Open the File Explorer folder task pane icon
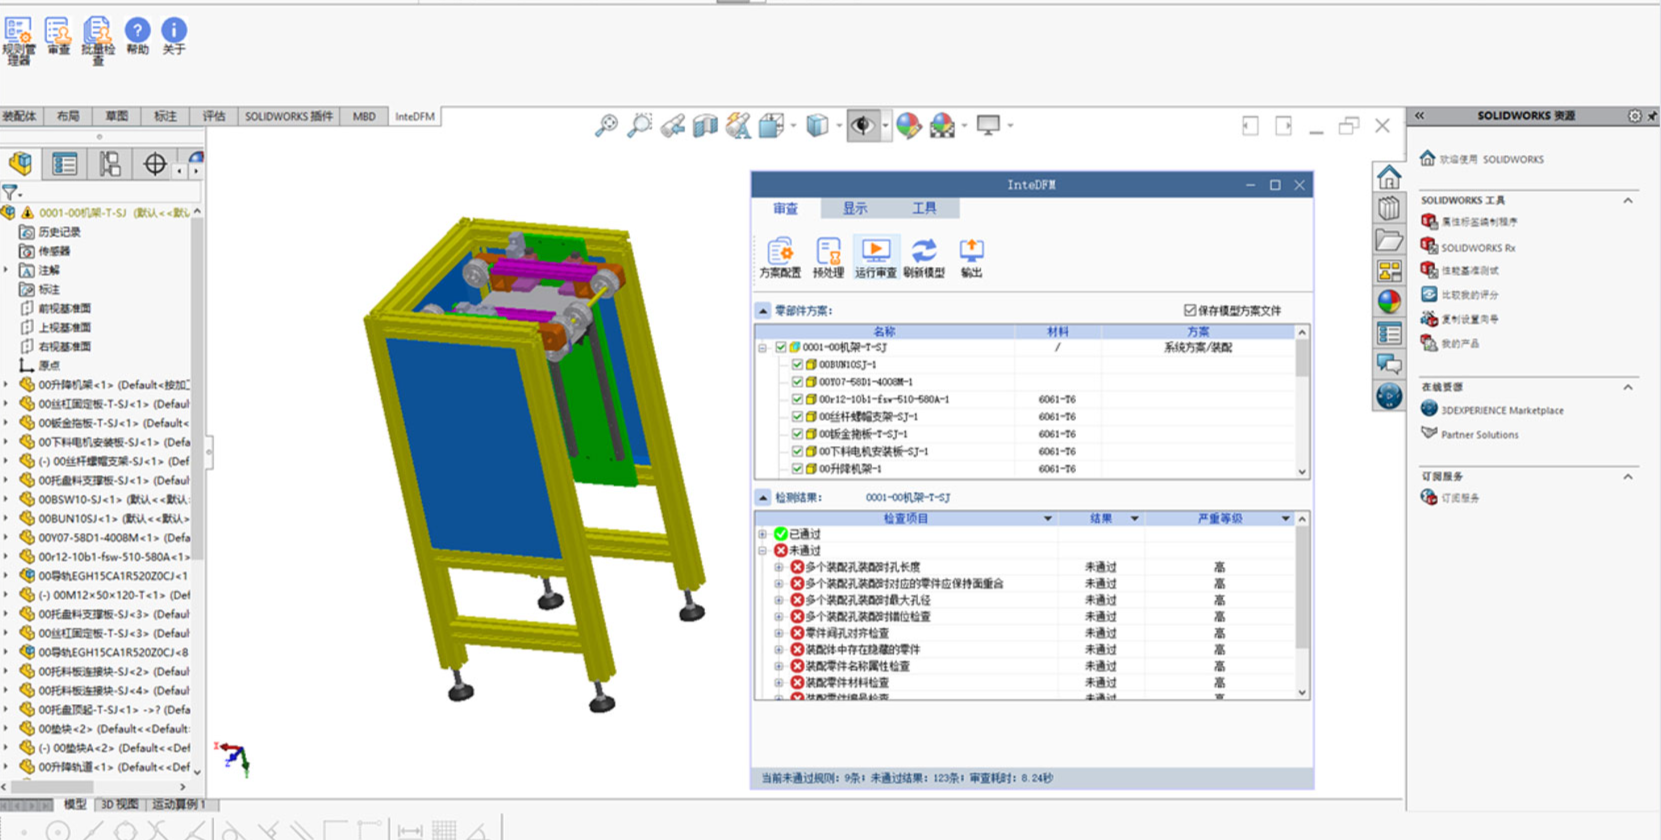Image resolution: width=1661 pixels, height=840 pixels. tap(1389, 240)
